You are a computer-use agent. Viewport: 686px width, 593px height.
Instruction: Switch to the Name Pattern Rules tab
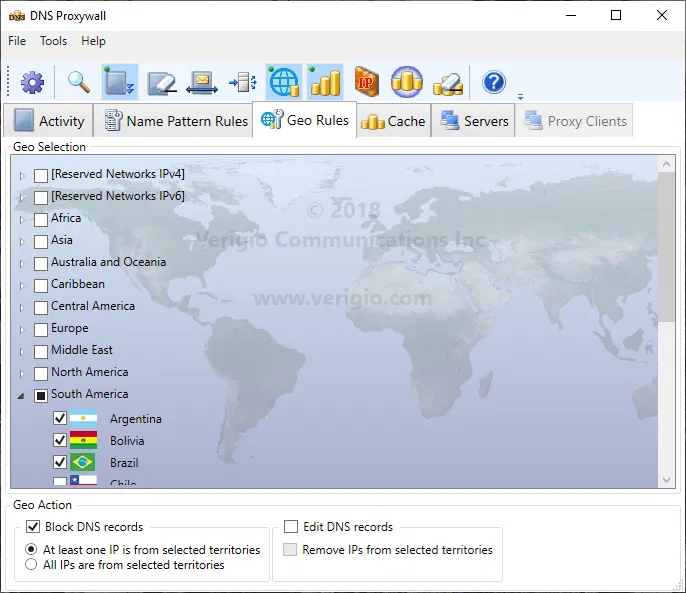(x=173, y=120)
